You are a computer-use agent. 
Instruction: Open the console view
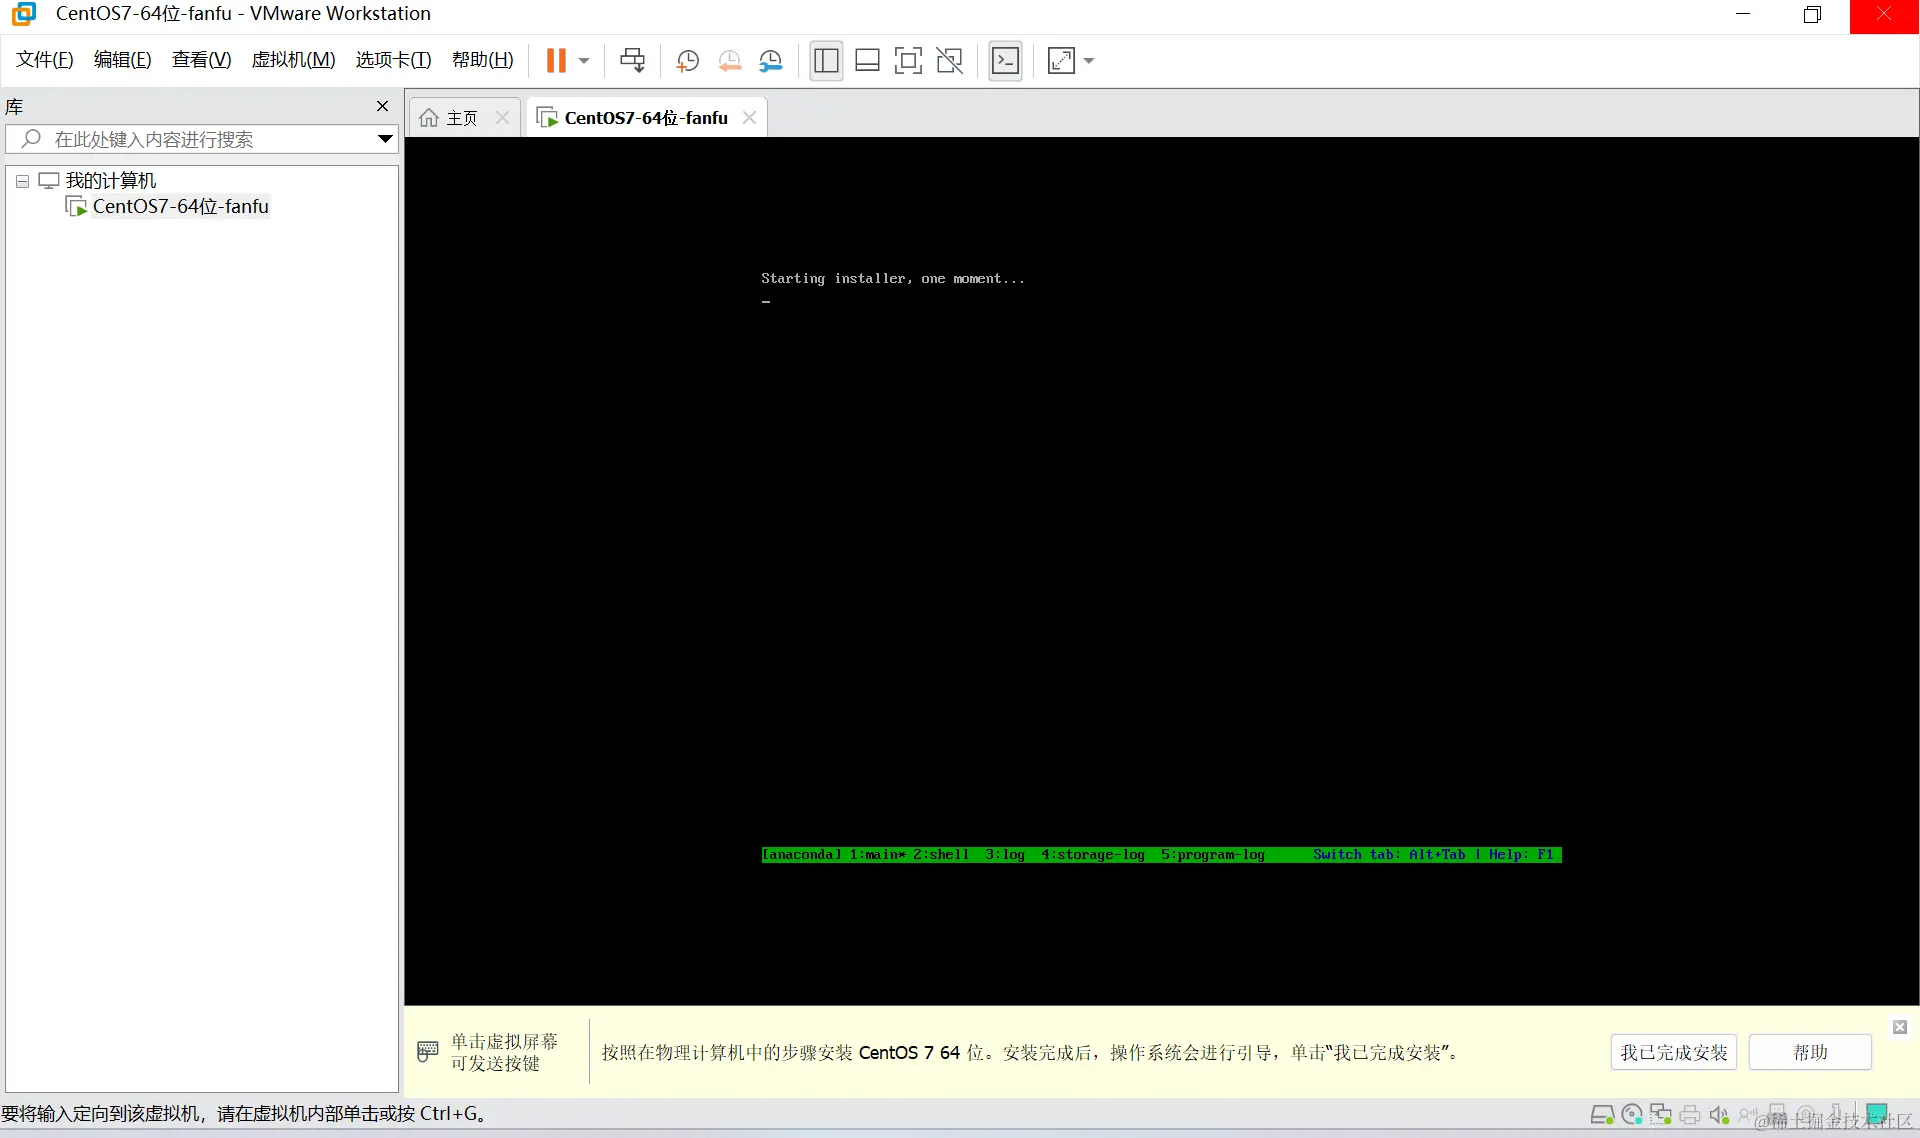(1005, 61)
